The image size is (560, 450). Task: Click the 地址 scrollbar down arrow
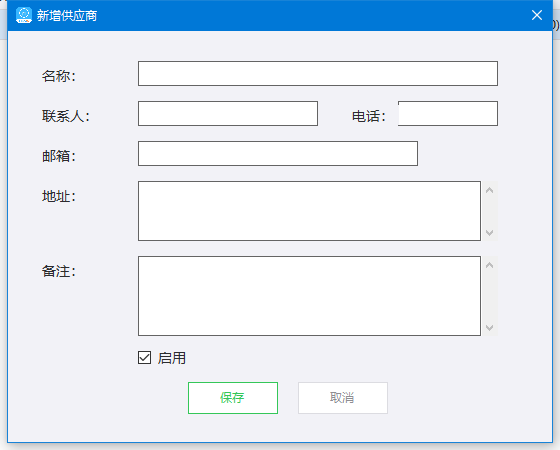(x=490, y=232)
